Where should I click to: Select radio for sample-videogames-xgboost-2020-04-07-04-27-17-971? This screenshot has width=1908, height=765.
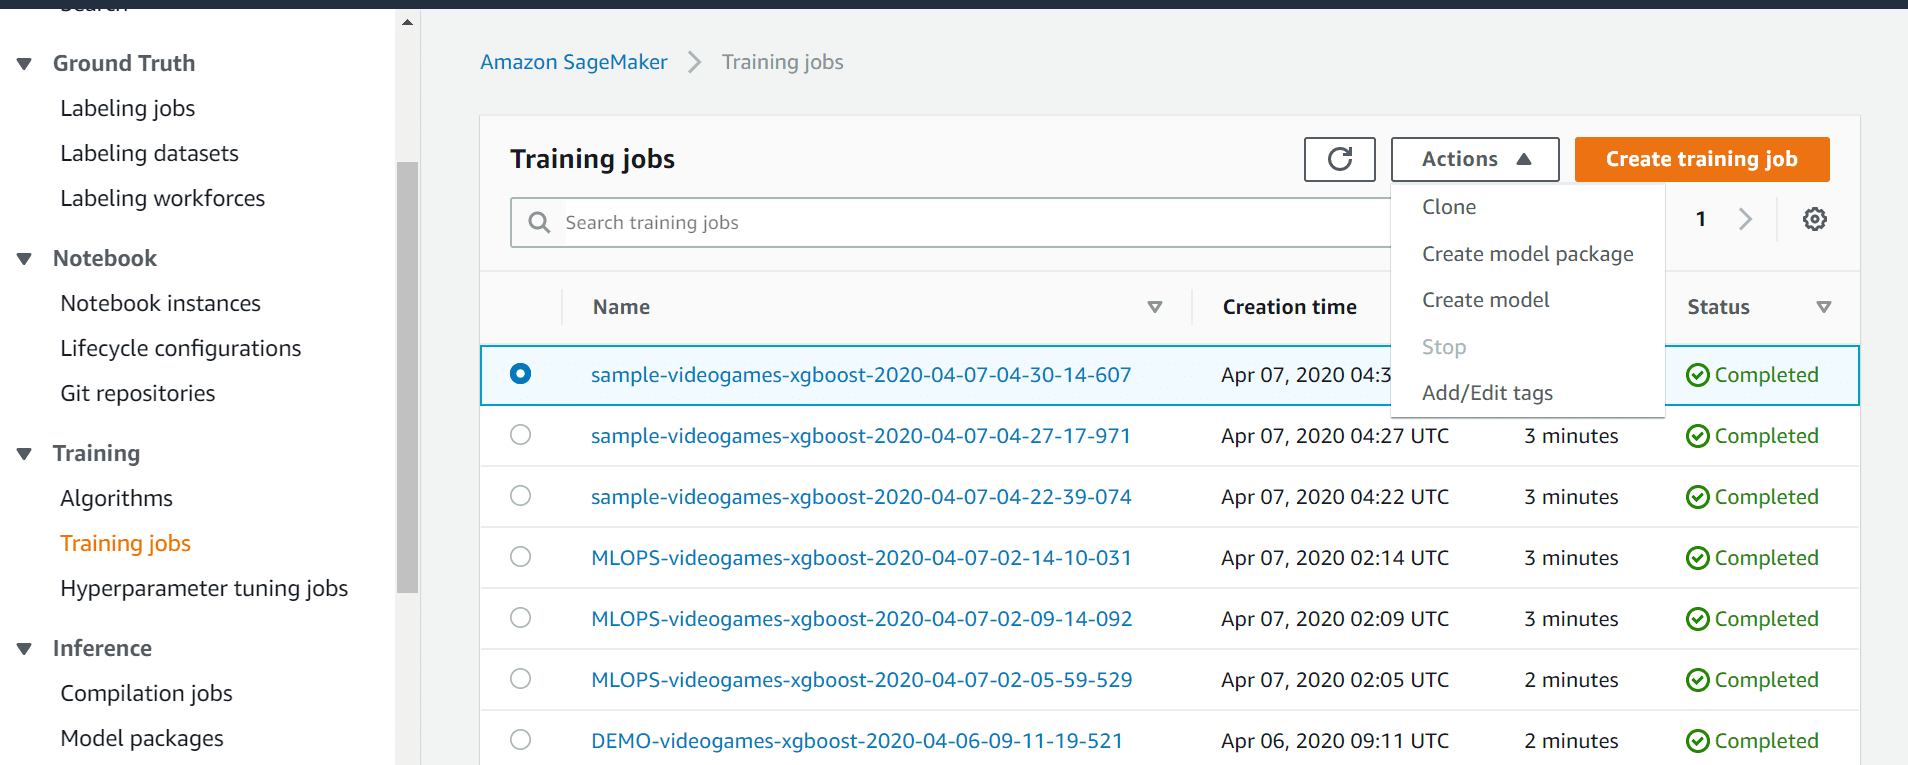pyautogui.click(x=520, y=434)
